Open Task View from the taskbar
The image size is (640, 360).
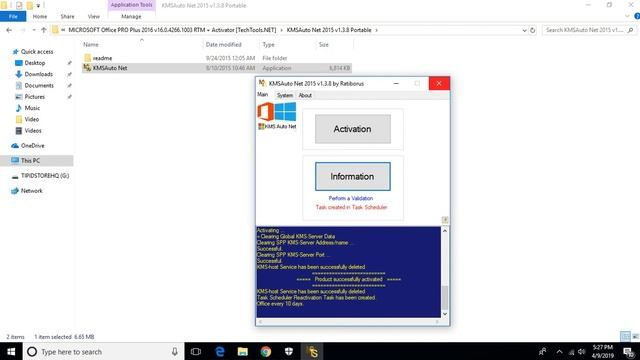[196, 351]
